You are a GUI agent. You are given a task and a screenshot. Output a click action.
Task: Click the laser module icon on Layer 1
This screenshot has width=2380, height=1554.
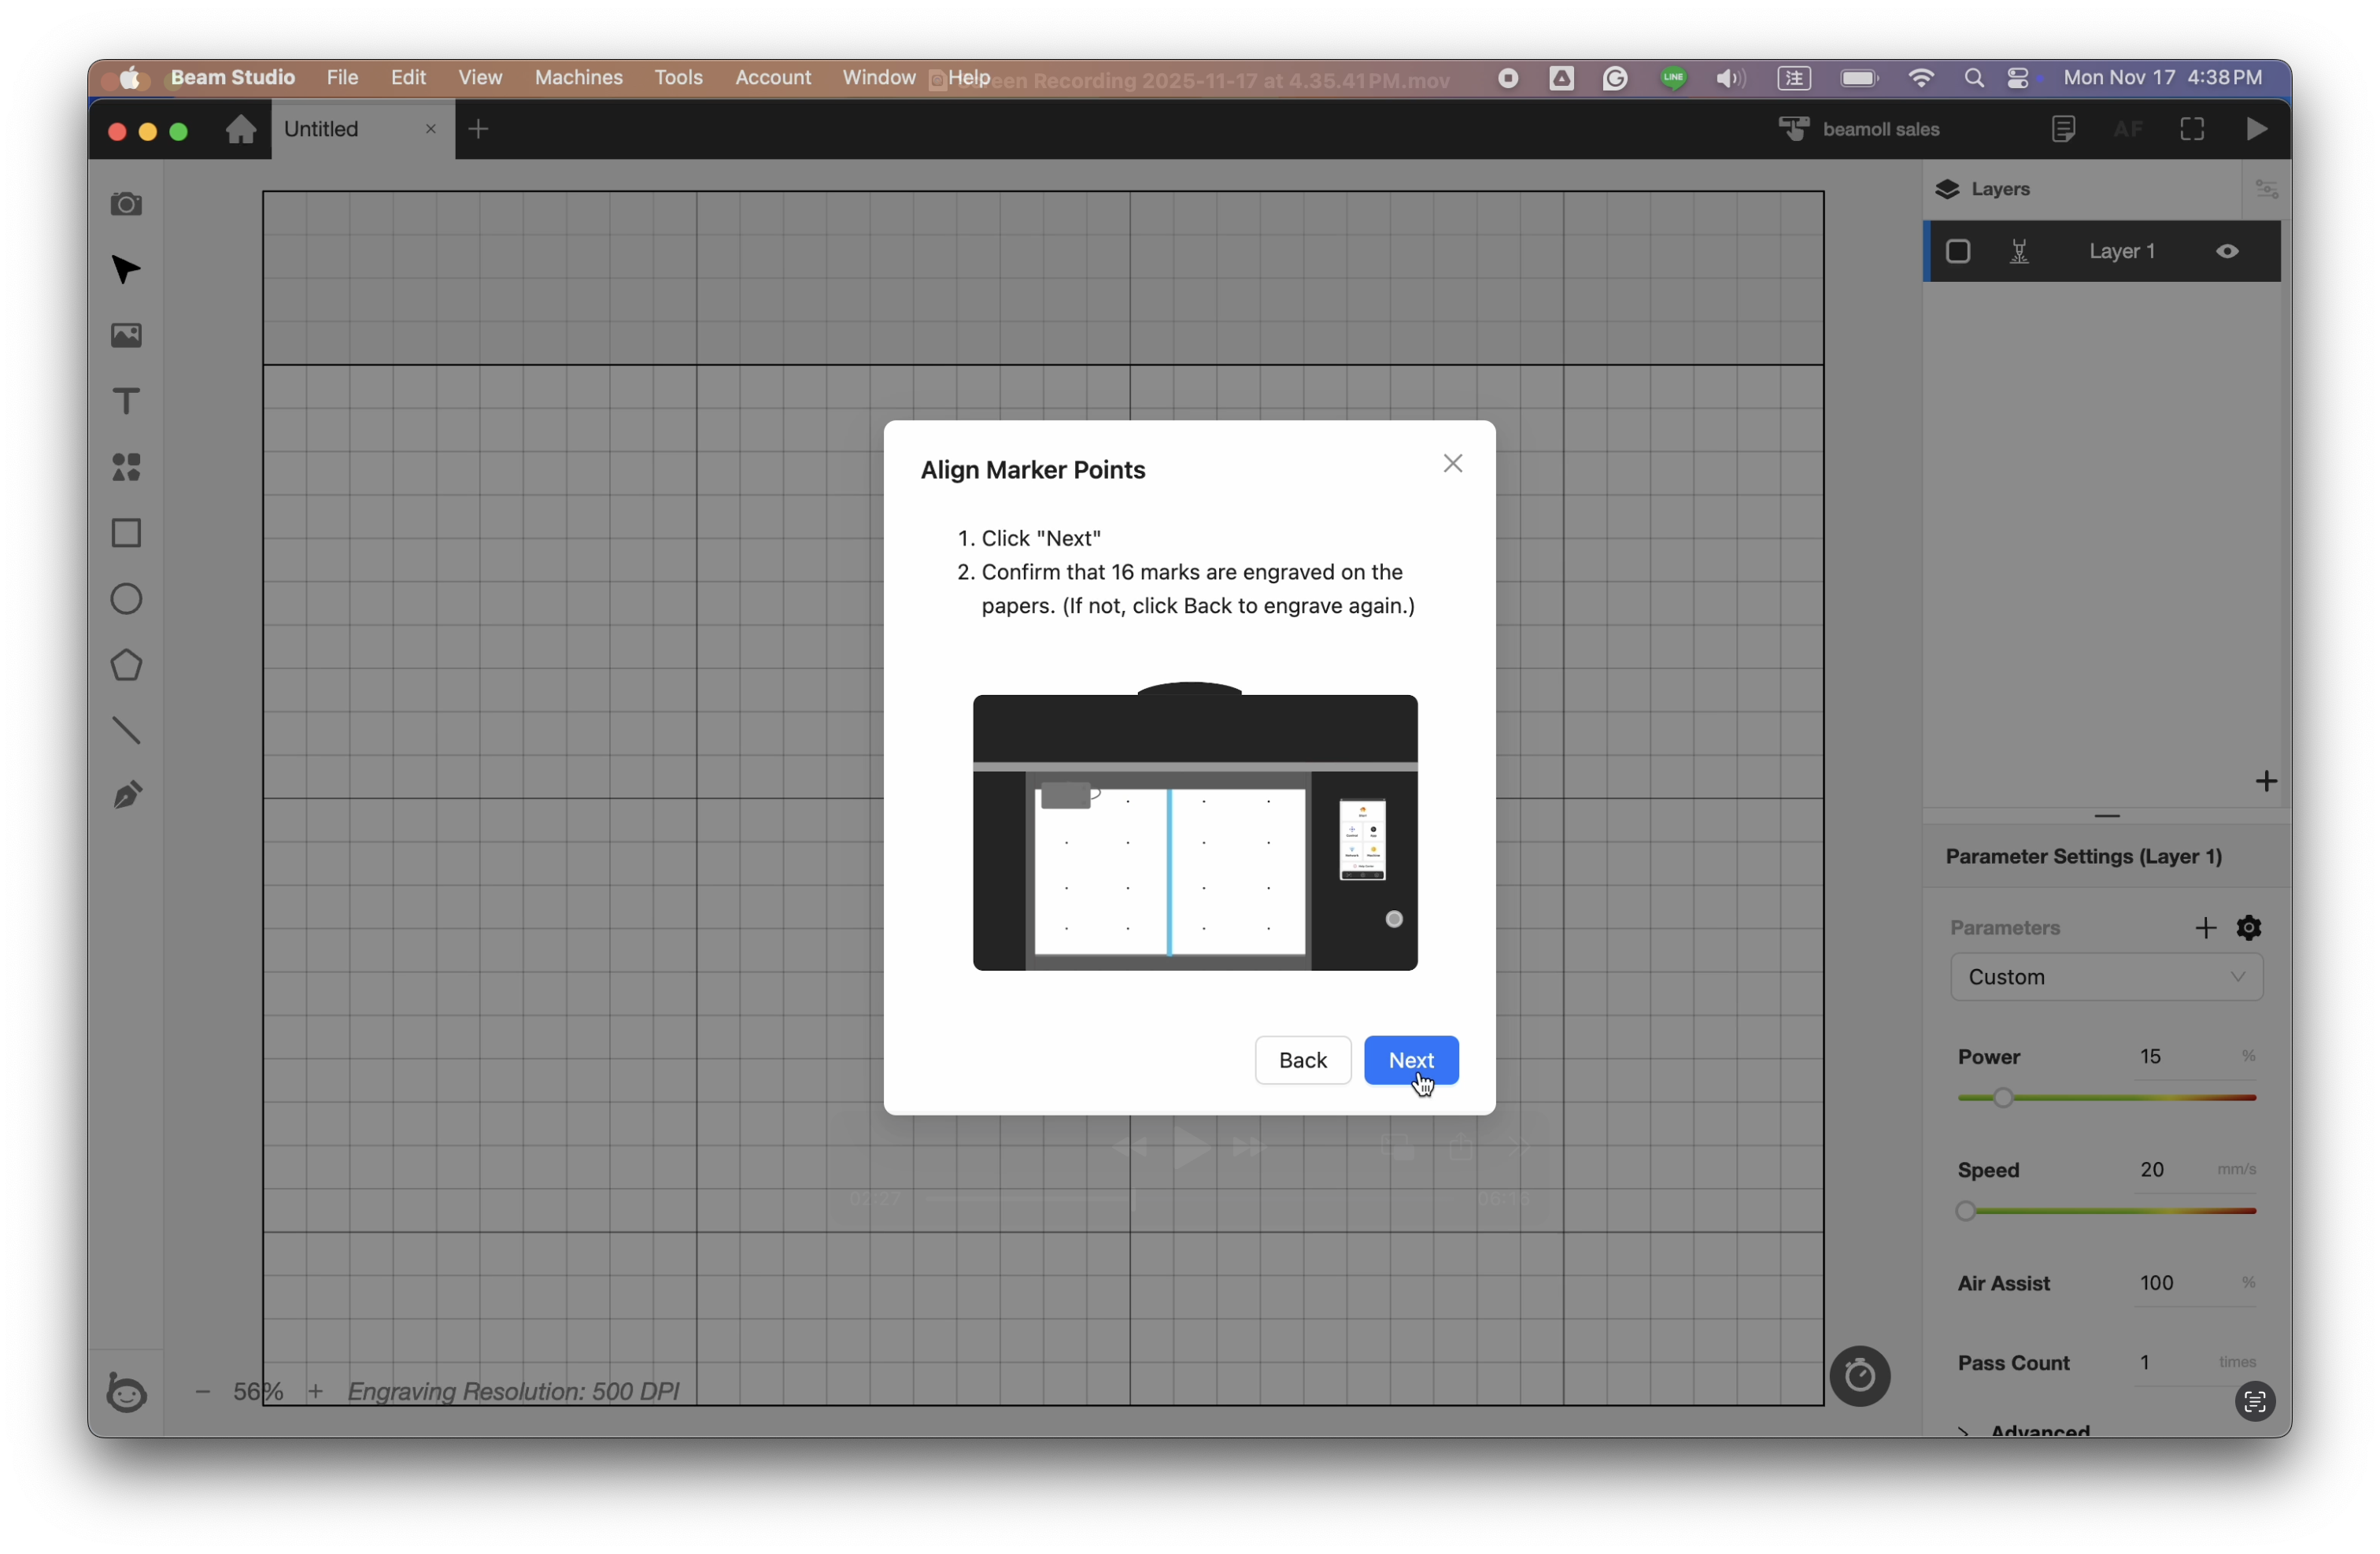click(2019, 252)
